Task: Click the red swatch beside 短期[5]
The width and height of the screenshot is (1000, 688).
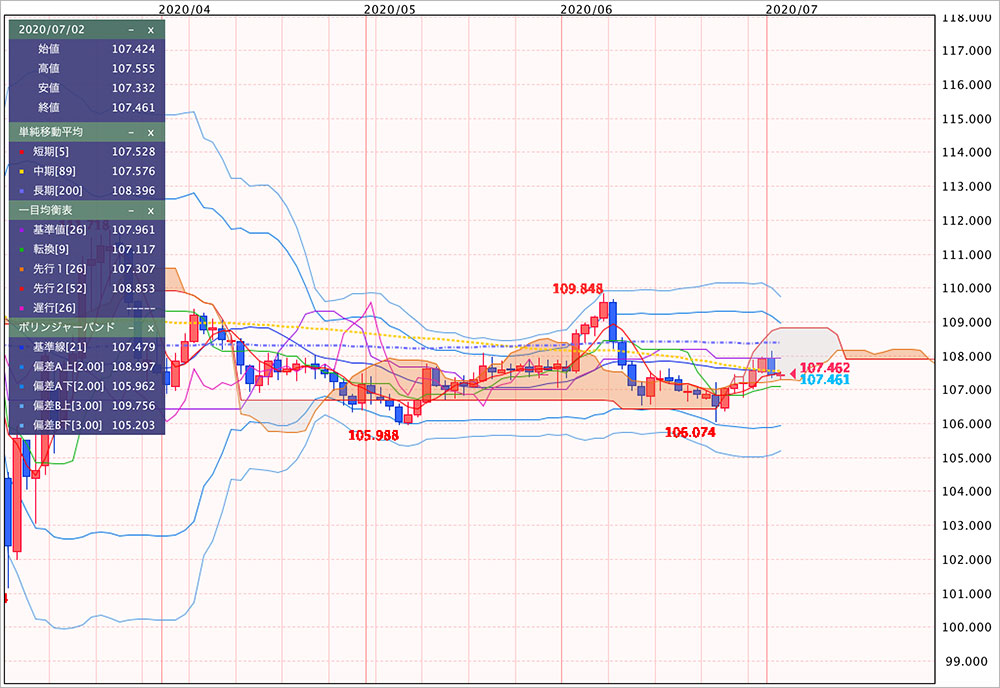Action: (20, 151)
